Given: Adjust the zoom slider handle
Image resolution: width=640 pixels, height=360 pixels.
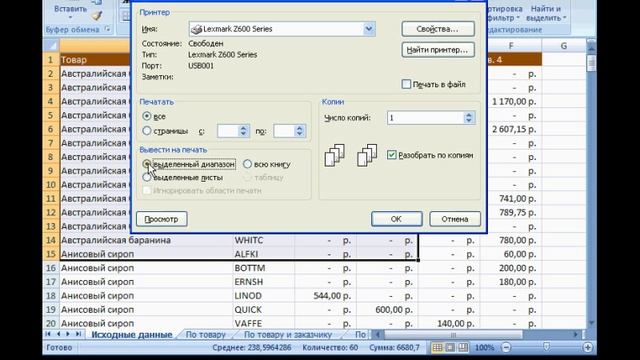Looking at the screenshot, I should pos(547,347).
